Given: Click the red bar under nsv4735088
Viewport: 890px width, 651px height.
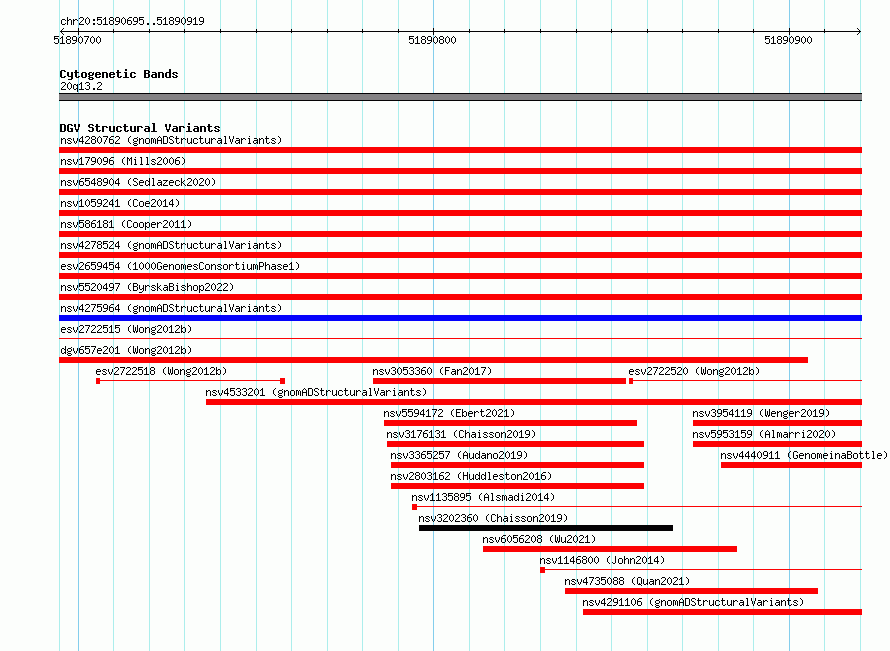Looking at the screenshot, I should pyautogui.click(x=691, y=591).
